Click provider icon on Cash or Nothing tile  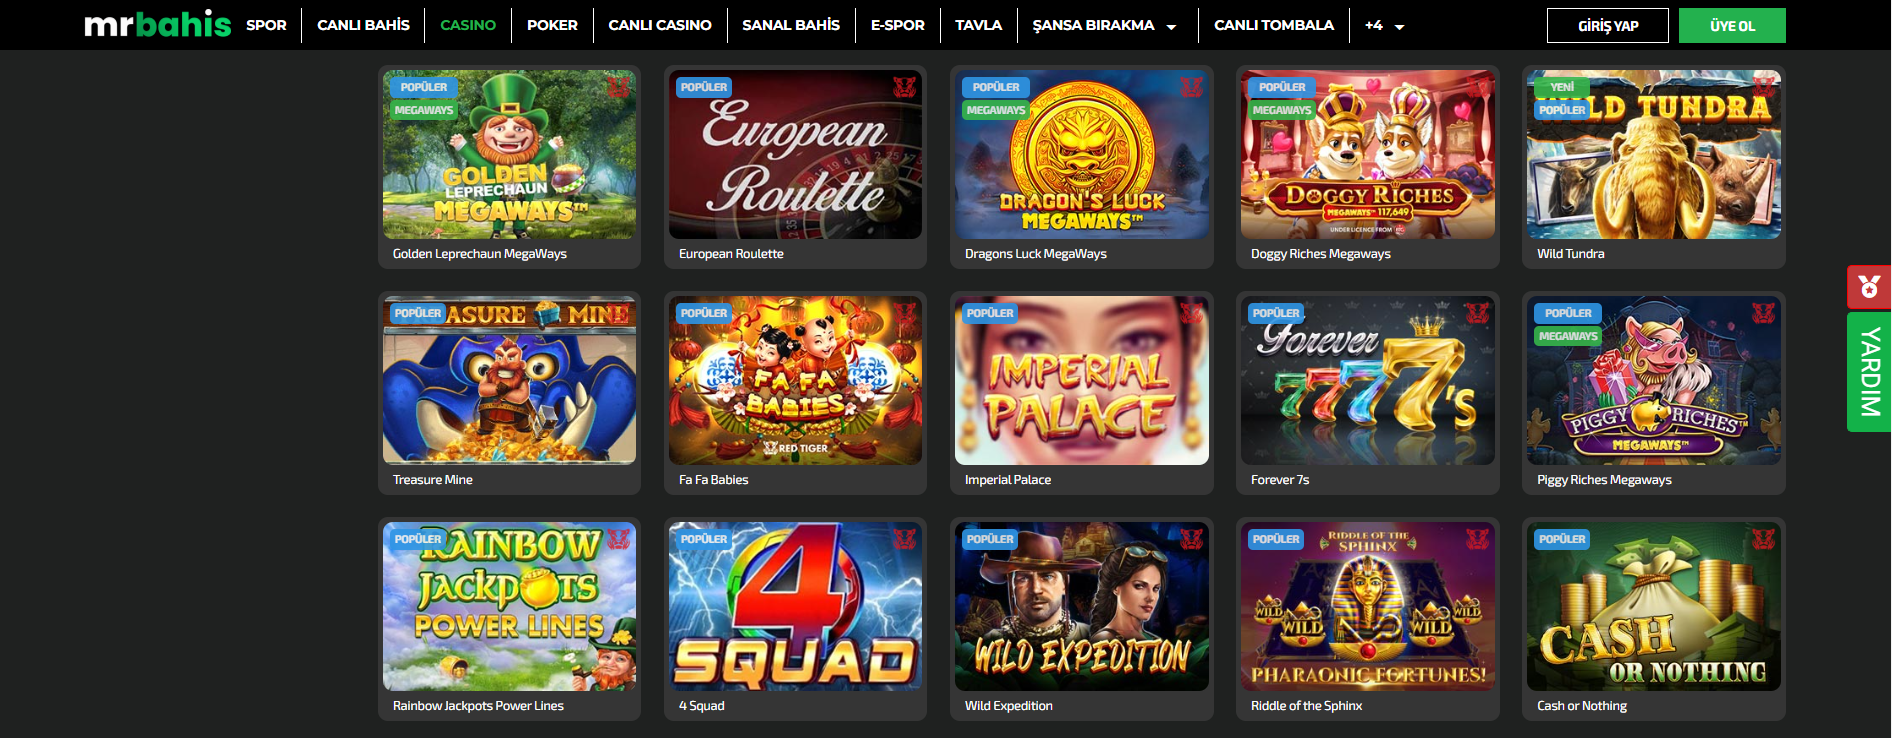(x=1763, y=539)
